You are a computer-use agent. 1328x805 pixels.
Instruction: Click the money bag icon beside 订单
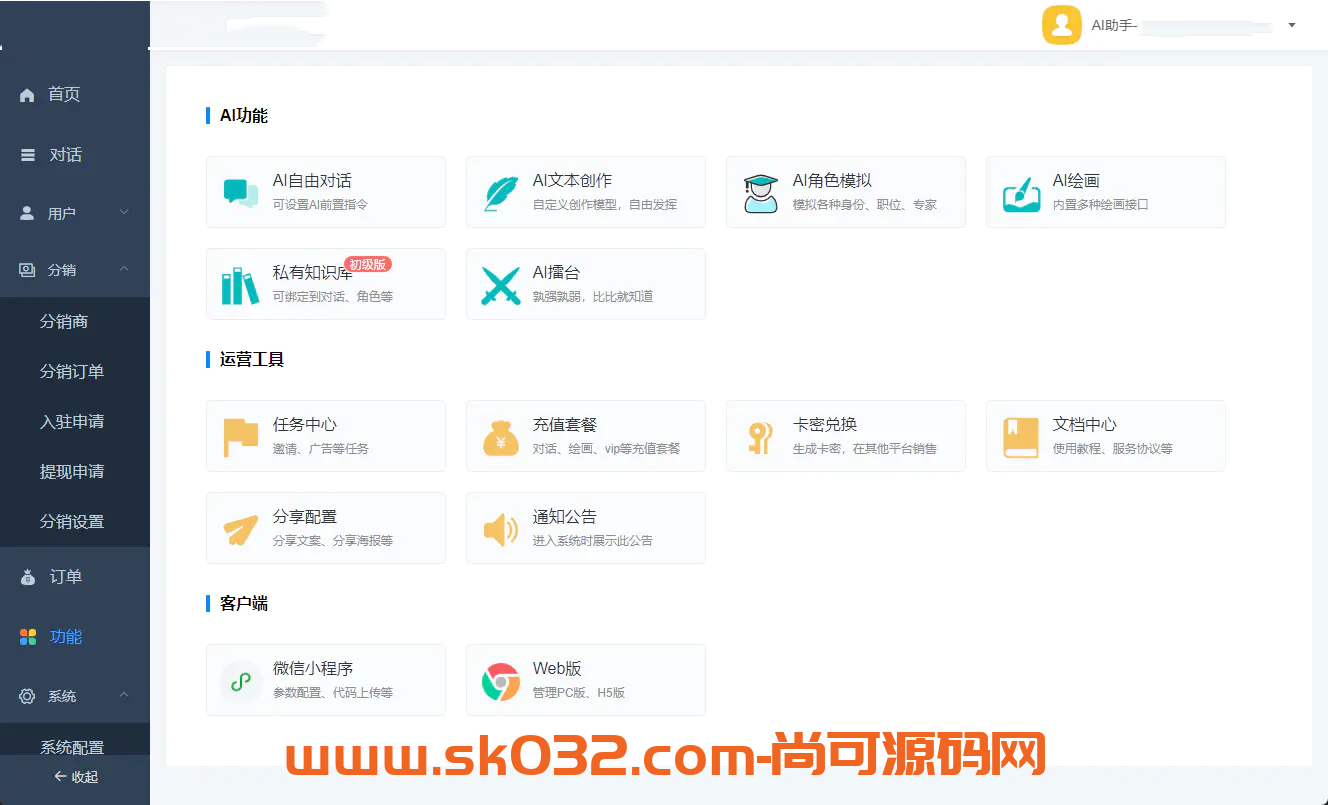click(28, 577)
